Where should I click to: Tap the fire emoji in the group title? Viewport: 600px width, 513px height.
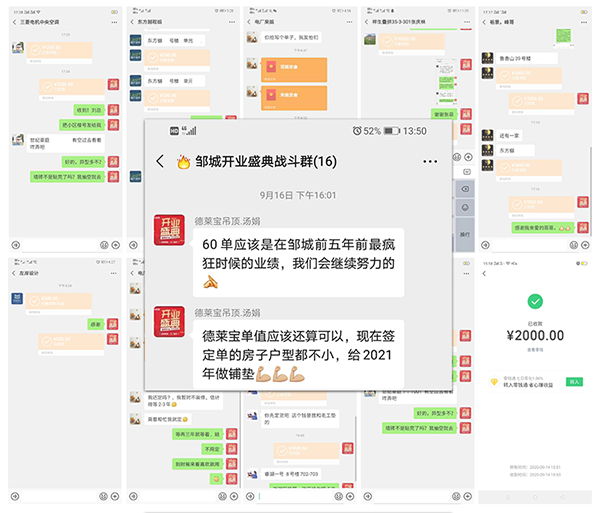click(183, 162)
